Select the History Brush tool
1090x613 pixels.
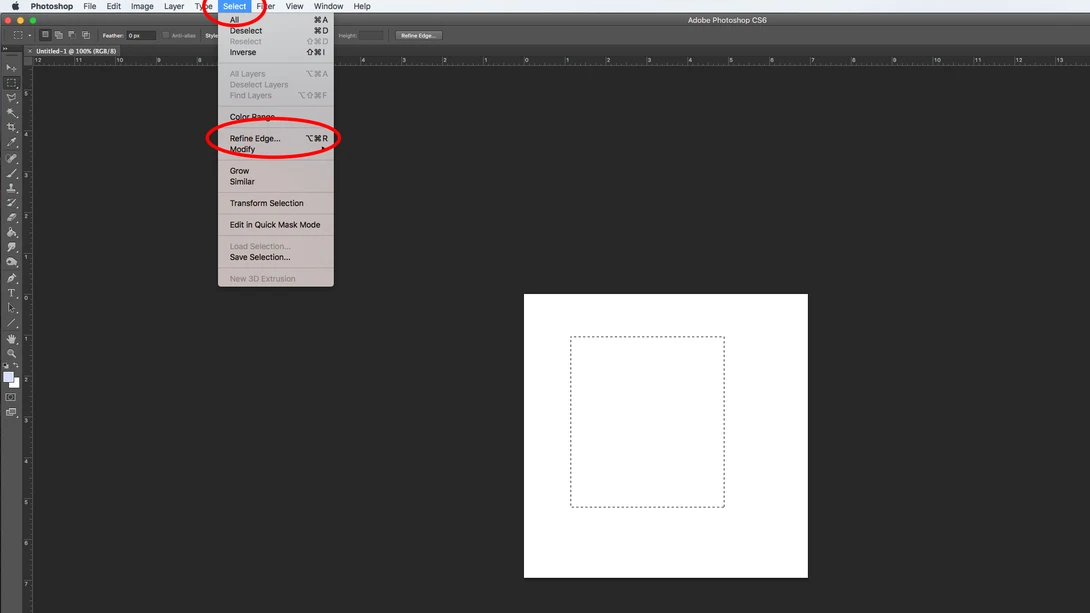(11, 203)
